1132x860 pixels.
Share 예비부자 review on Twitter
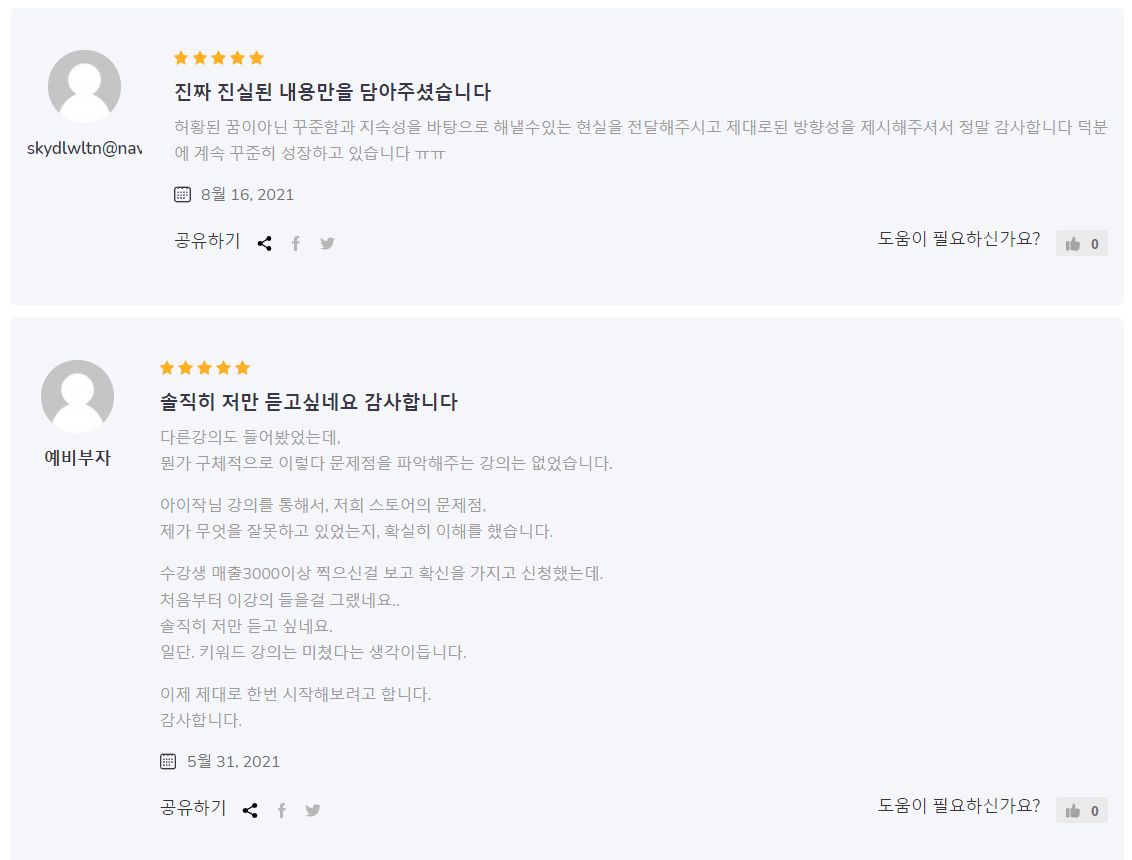(313, 810)
